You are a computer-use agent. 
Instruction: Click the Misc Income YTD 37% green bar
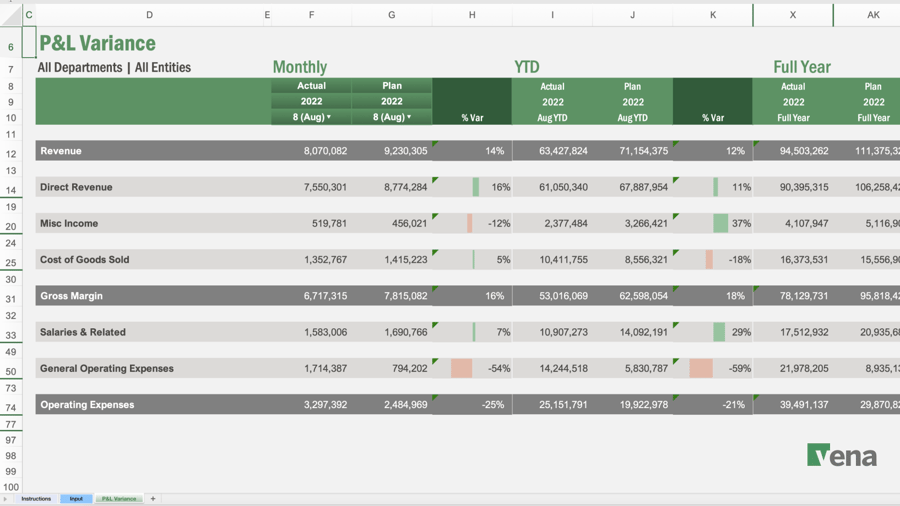click(720, 223)
